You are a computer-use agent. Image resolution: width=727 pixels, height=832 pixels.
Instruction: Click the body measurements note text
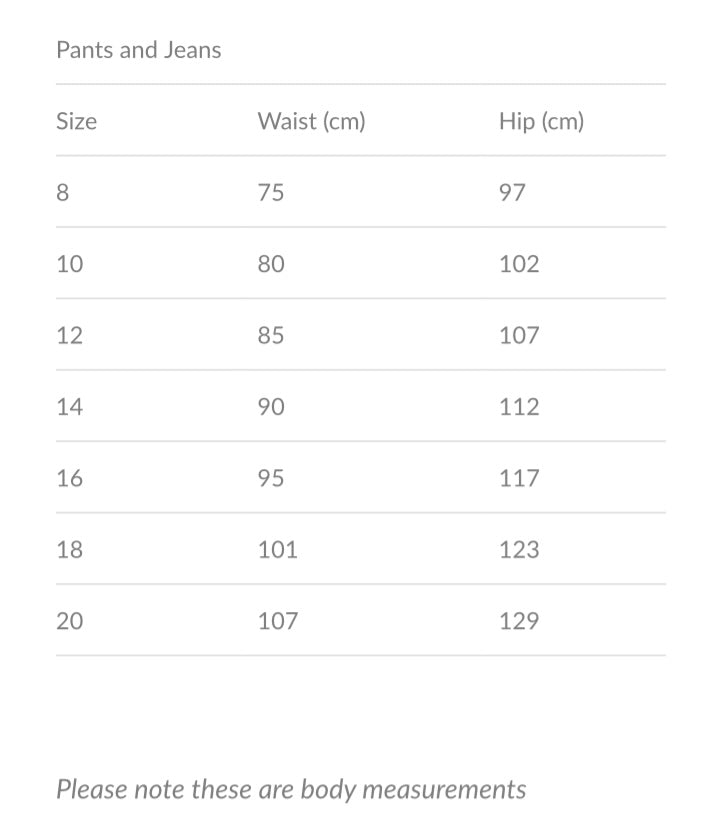[x=291, y=789]
